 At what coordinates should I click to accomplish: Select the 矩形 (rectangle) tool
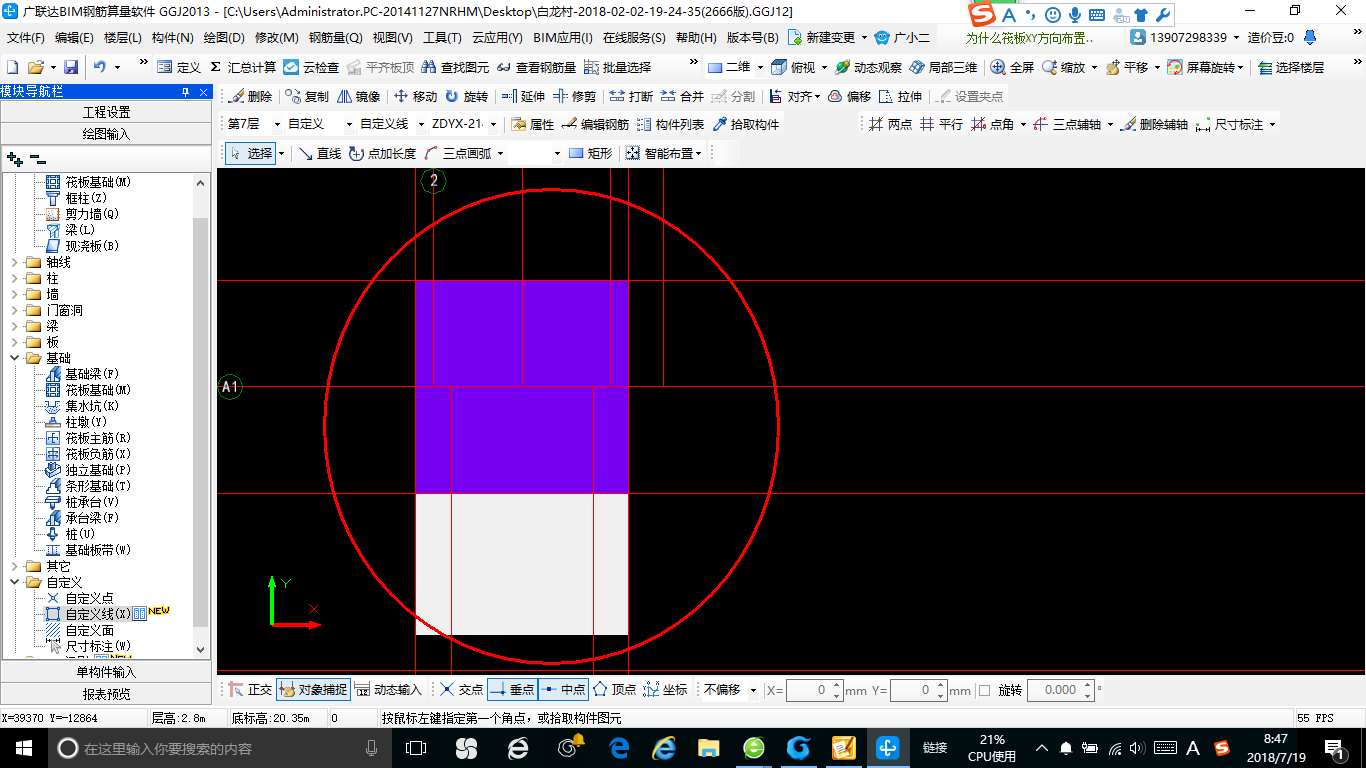click(590, 153)
